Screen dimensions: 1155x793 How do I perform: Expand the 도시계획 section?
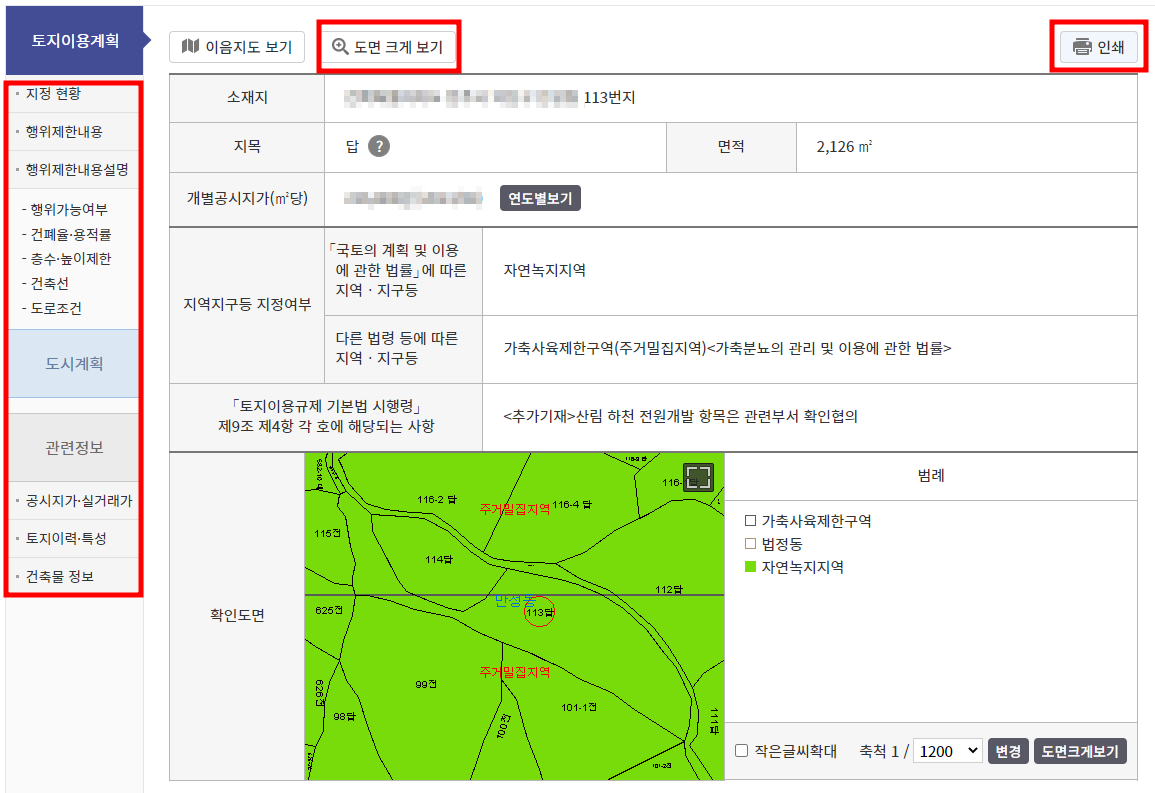tap(75, 365)
